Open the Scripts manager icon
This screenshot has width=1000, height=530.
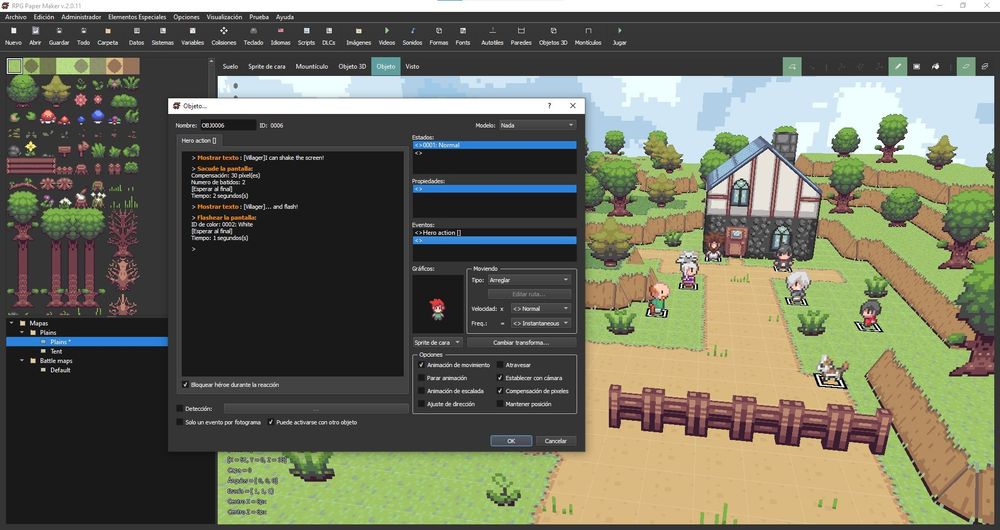point(306,30)
